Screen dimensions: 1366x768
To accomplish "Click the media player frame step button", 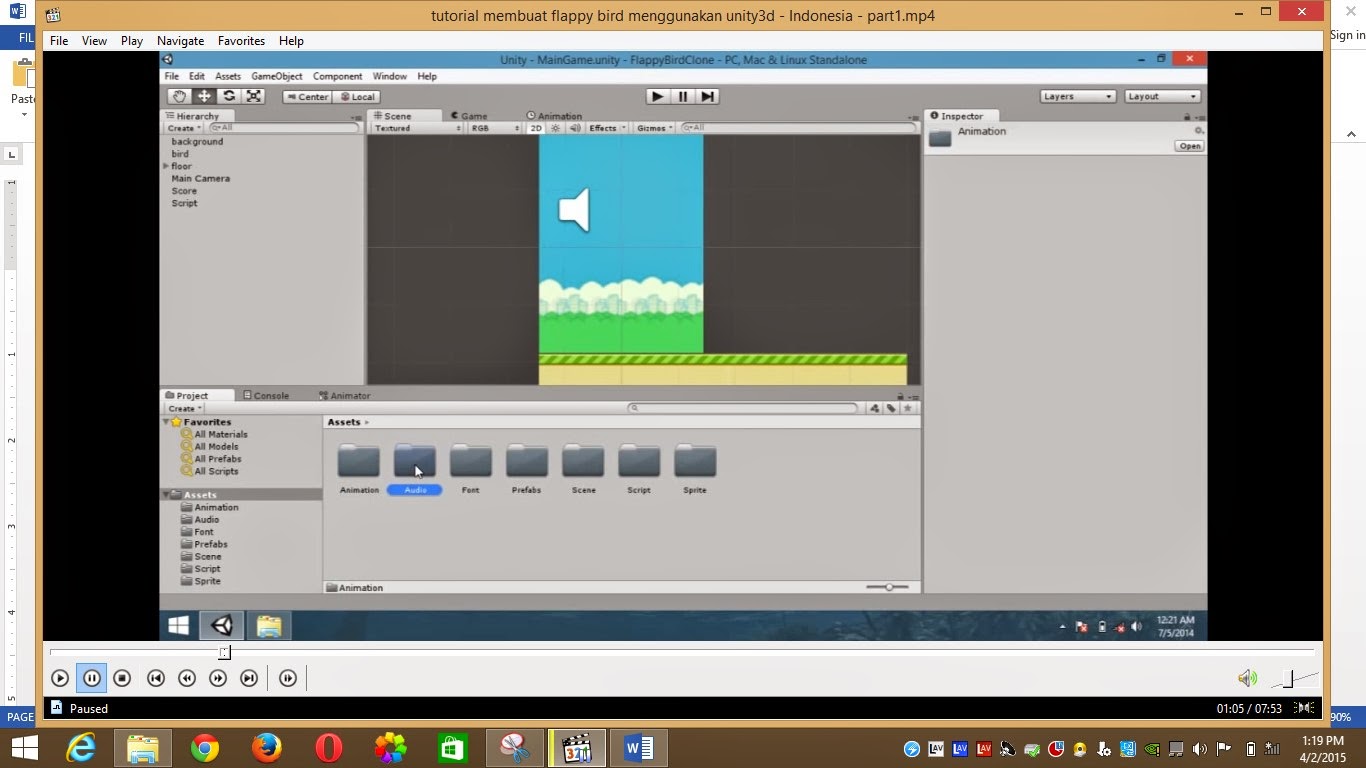I will tap(288, 678).
